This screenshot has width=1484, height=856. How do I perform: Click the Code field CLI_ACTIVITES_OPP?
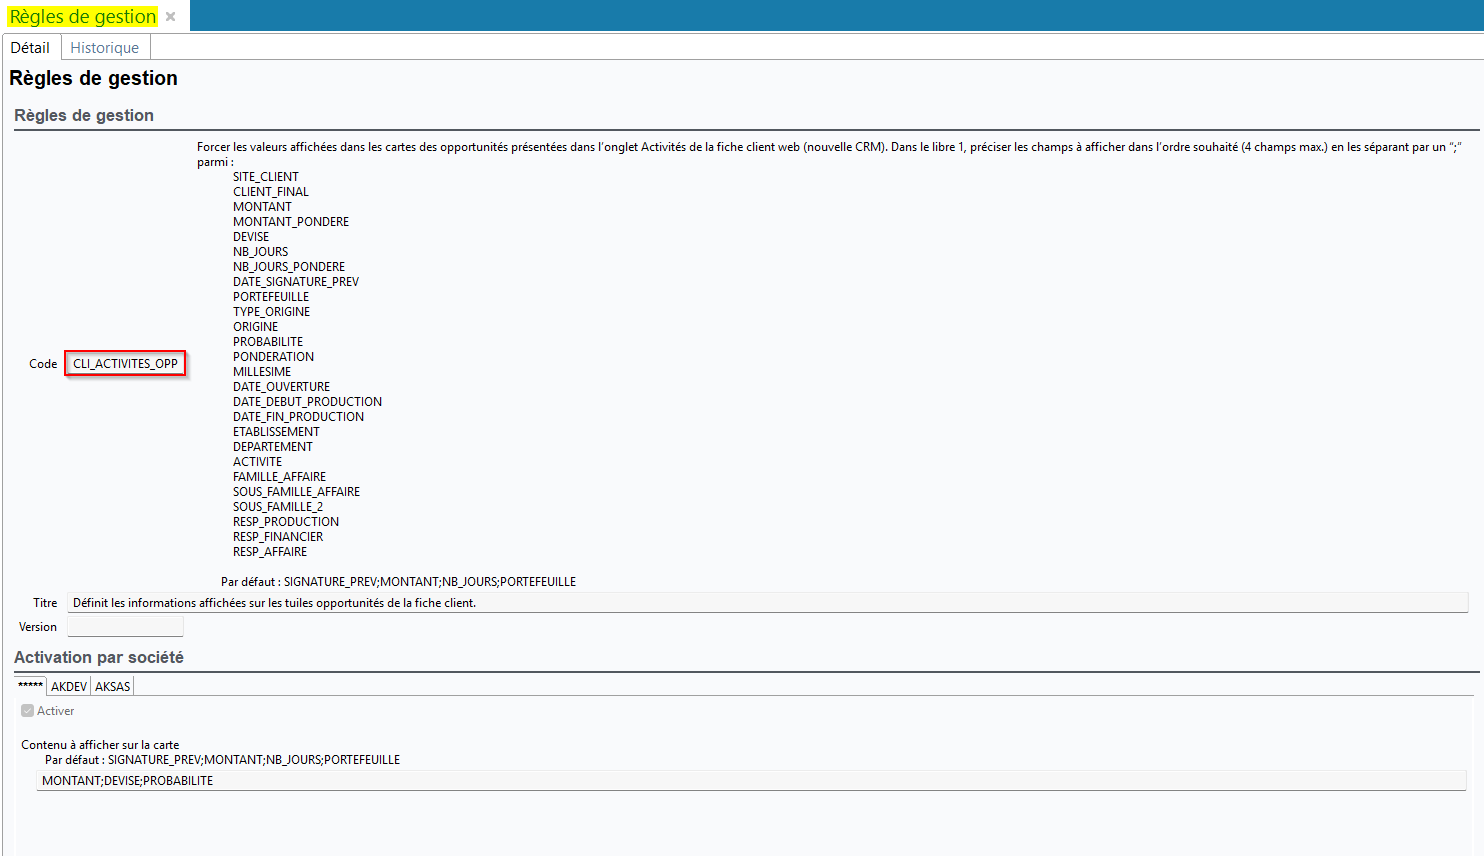125,364
